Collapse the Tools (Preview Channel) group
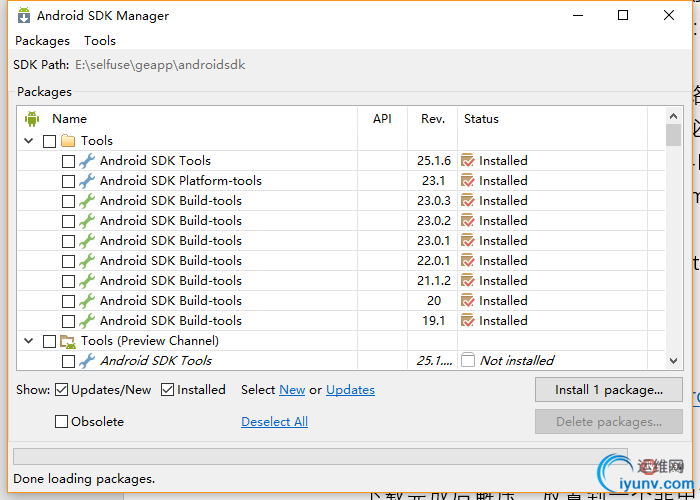 coord(28,341)
